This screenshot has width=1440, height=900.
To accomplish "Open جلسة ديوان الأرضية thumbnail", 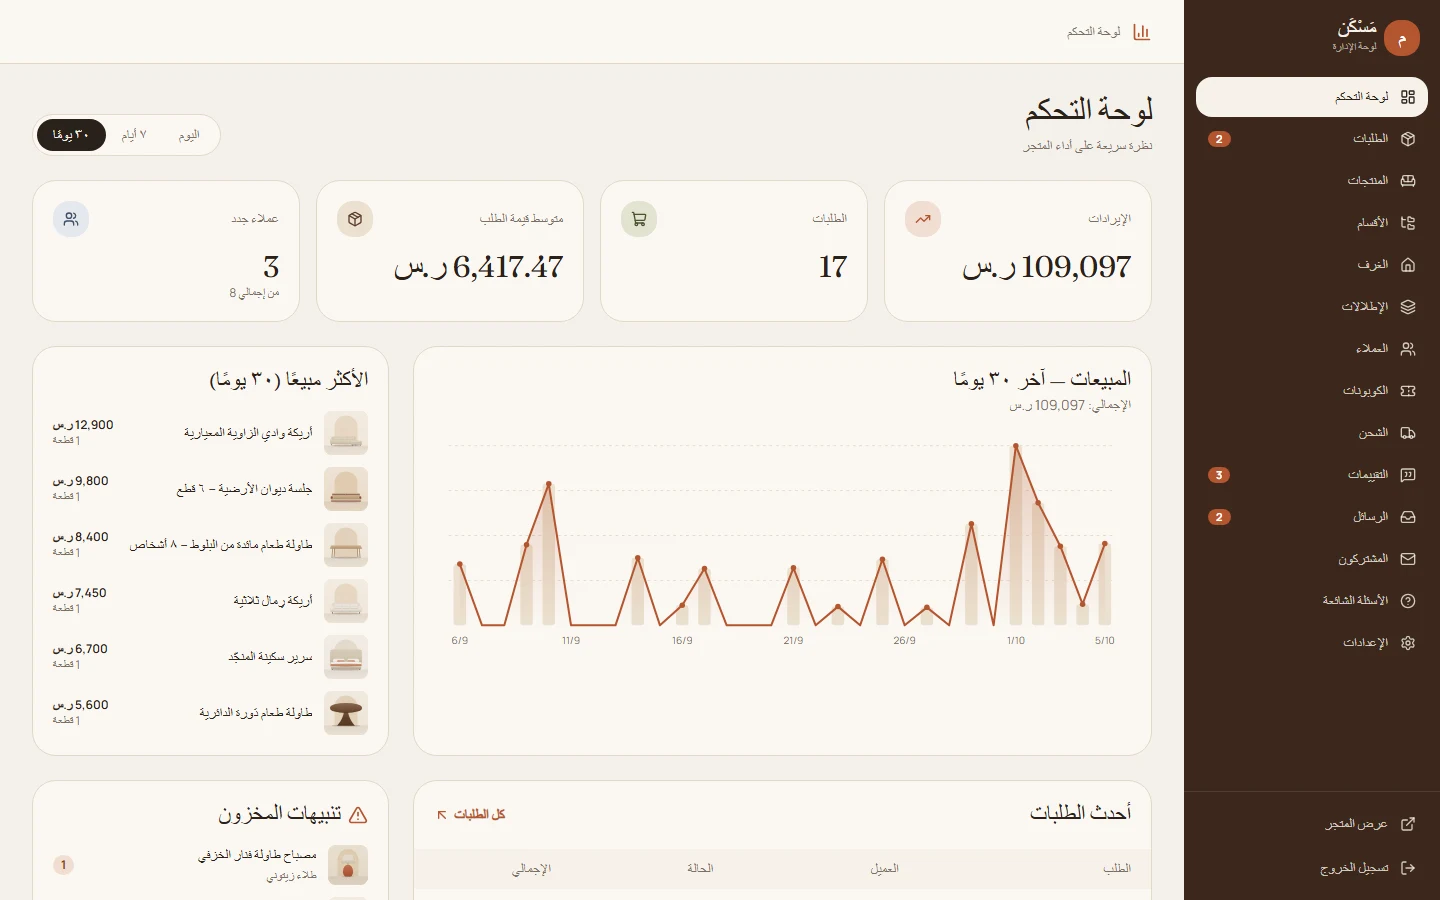I will (x=346, y=489).
